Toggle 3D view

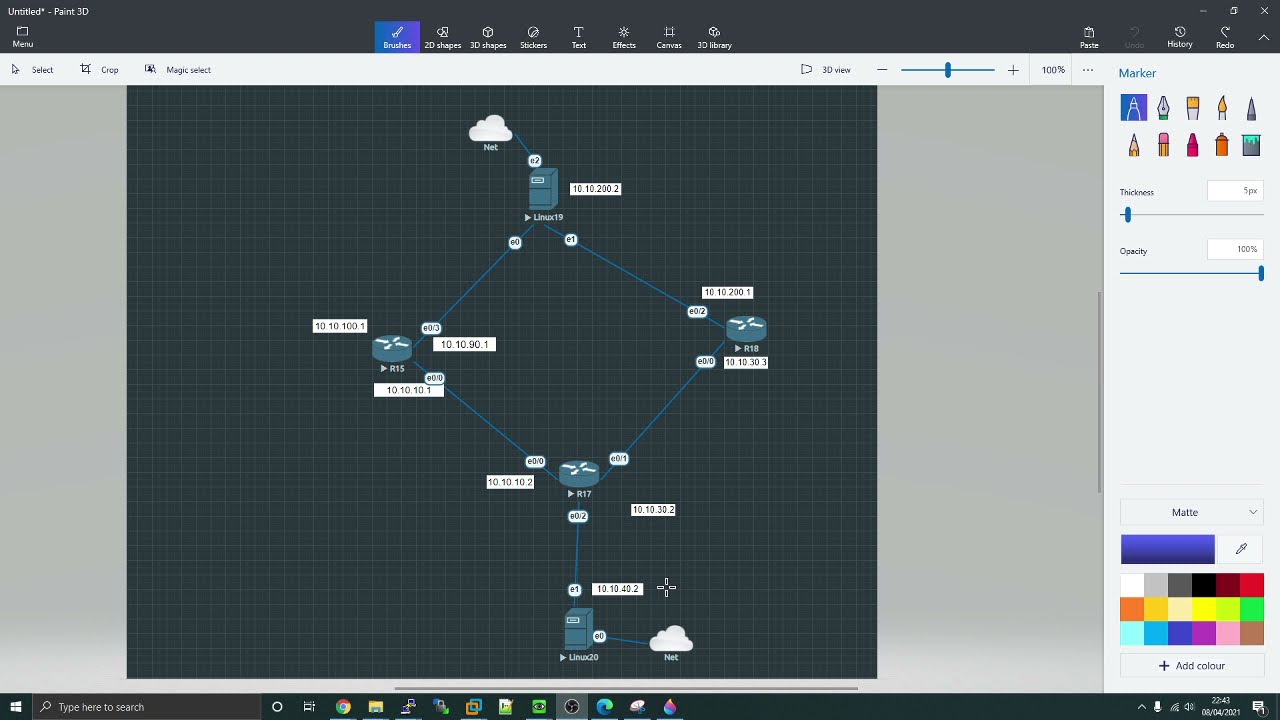click(826, 70)
